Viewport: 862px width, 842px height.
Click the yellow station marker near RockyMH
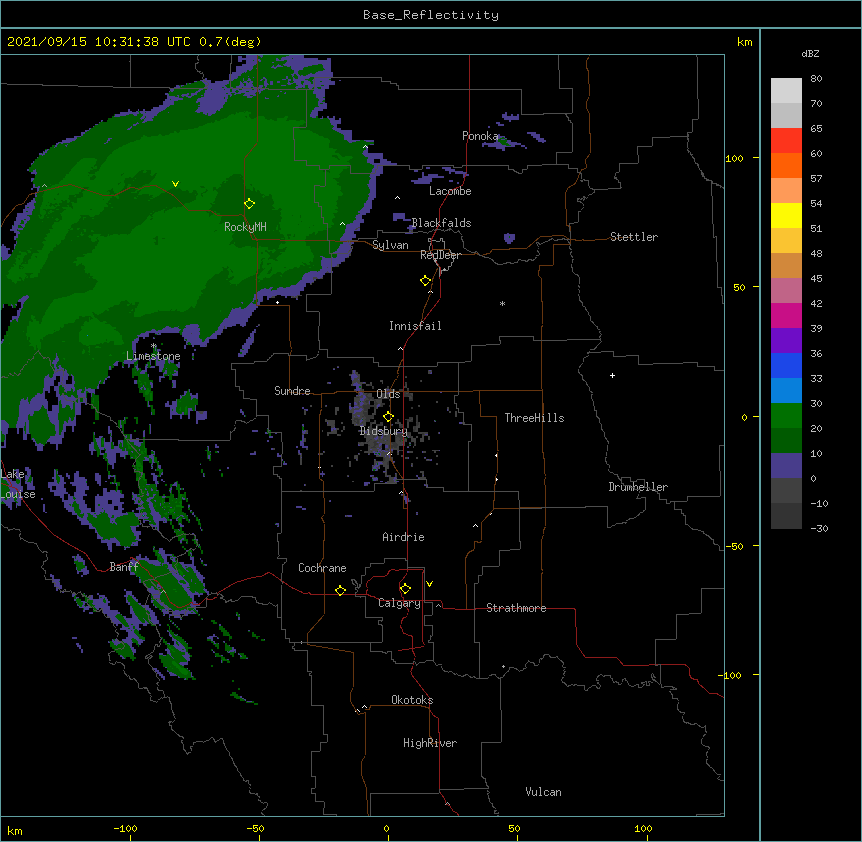(249, 204)
